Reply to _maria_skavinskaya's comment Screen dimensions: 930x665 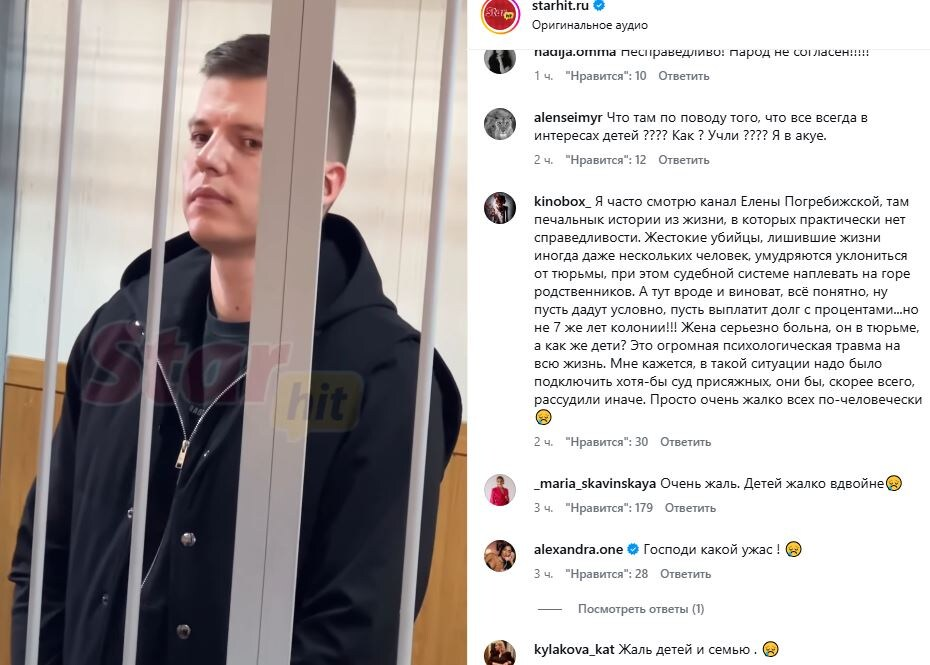(x=690, y=508)
